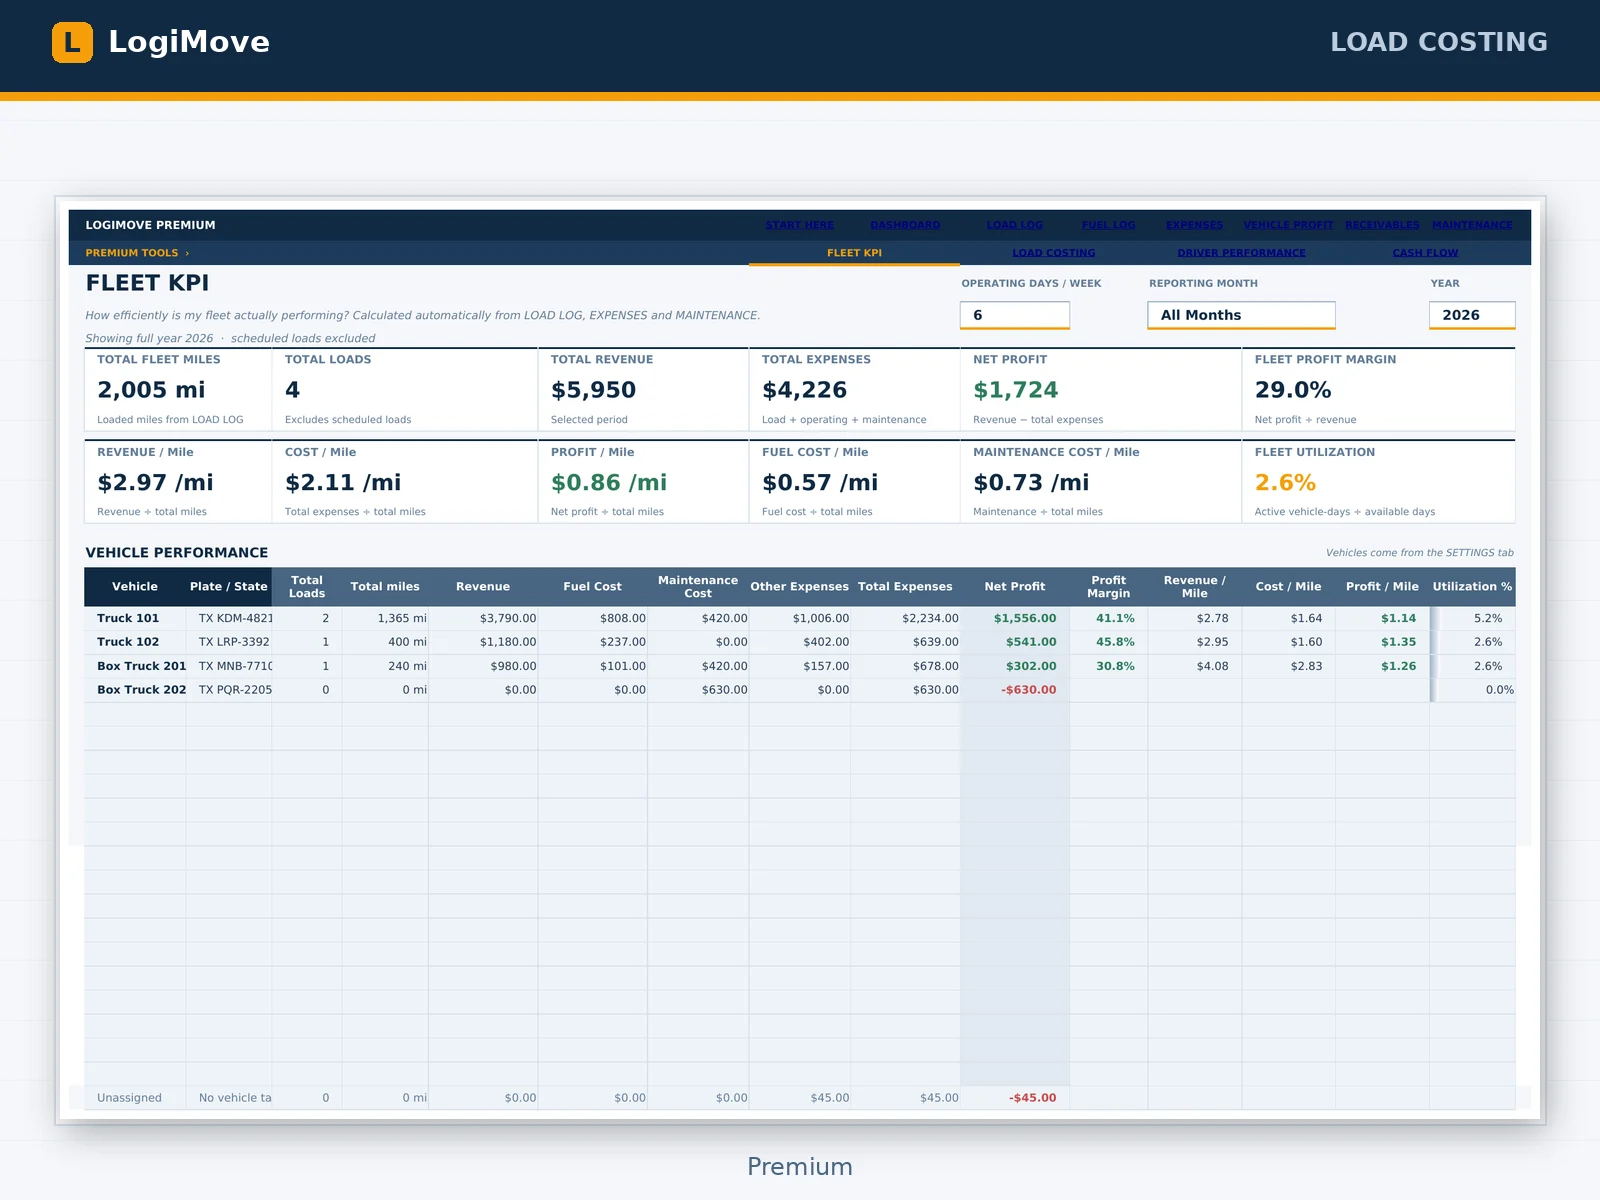Switch to the CASH FLOW tab
The width and height of the screenshot is (1600, 1200).
[x=1425, y=253]
